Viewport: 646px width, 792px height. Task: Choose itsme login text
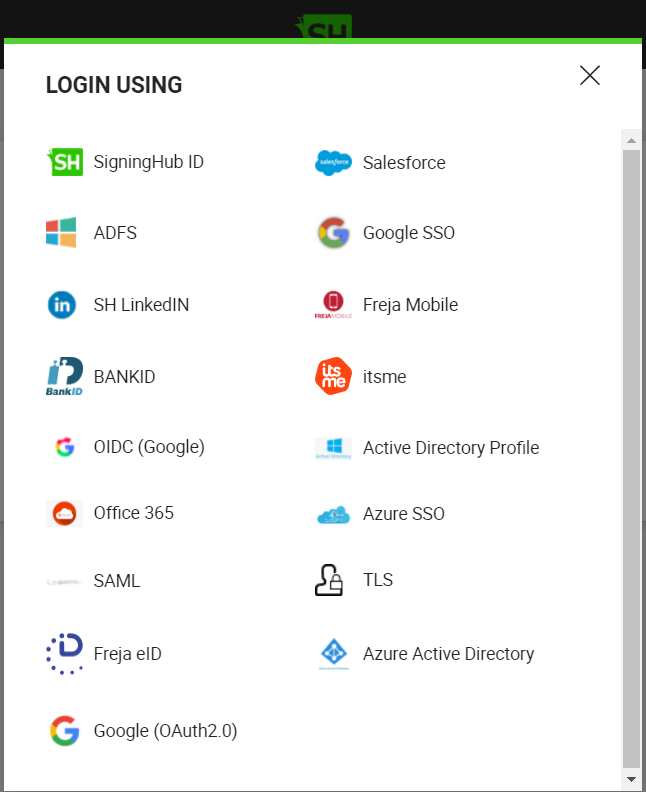click(384, 377)
